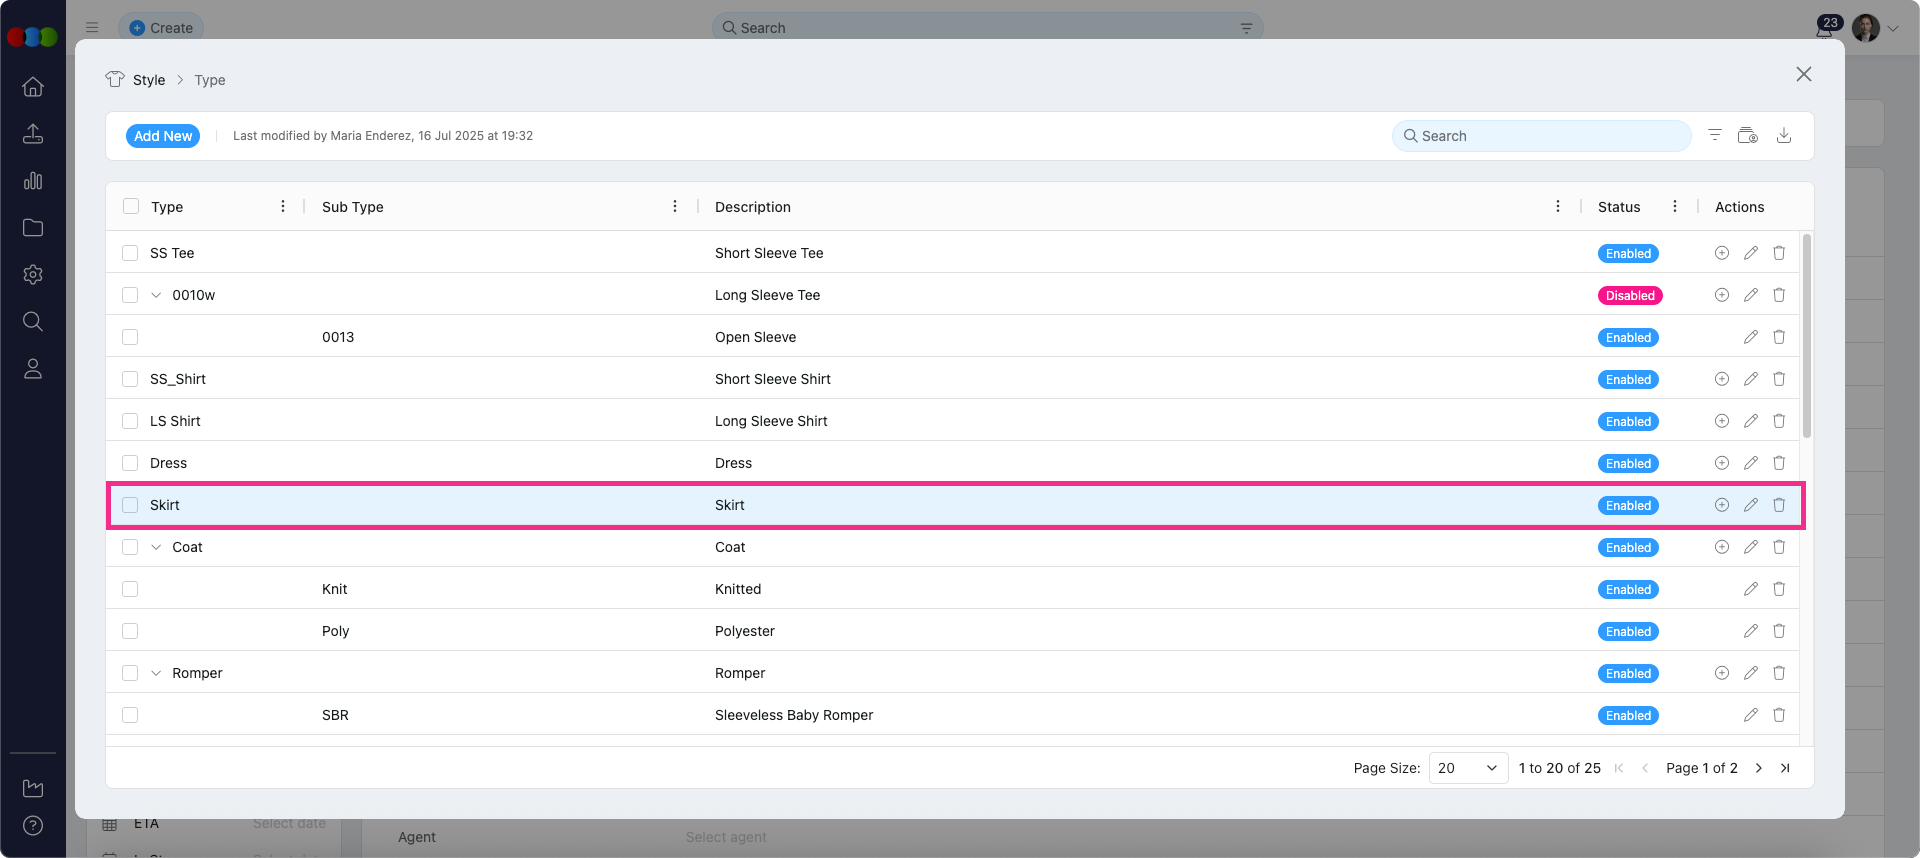Click the table's vertical scrollbar
Image resolution: width=1920 pixels, height=858 pixels.
tap(1806, 336)
